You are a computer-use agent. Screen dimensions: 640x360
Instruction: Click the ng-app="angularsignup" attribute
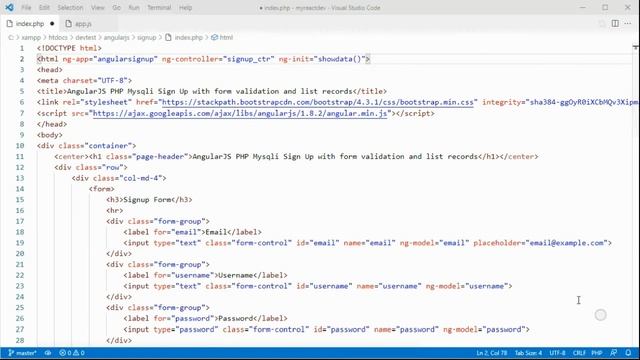[110, 59]
